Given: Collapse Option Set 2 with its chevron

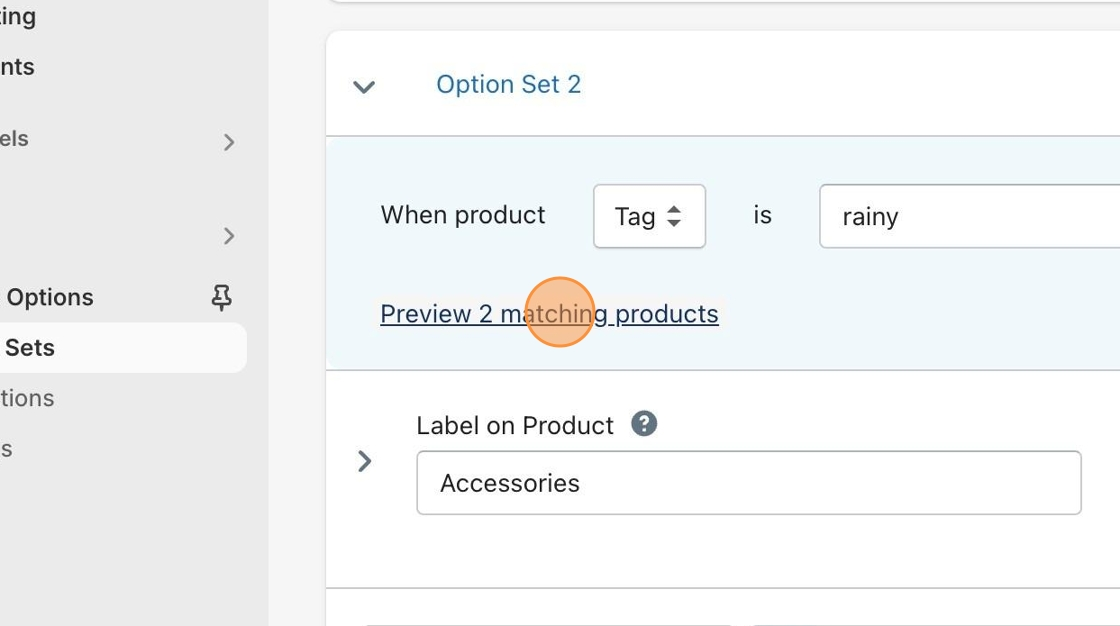Looking at the screenshot, I should coord(364,87).
